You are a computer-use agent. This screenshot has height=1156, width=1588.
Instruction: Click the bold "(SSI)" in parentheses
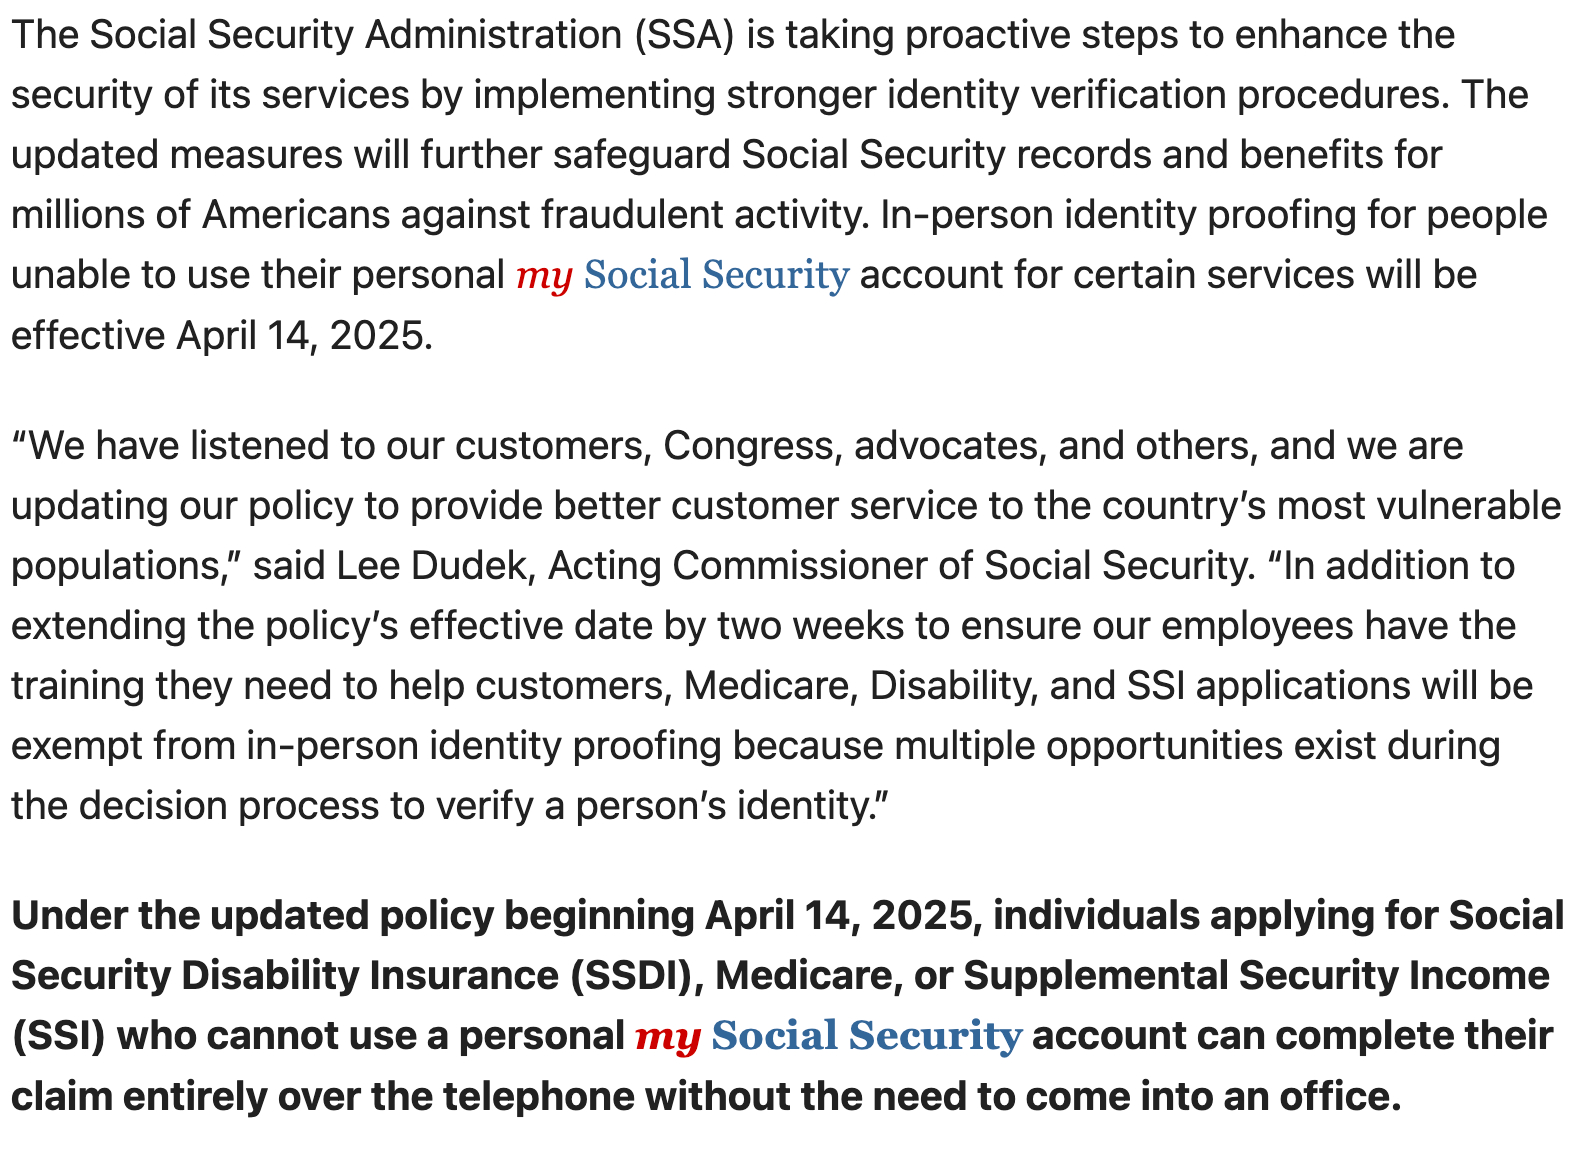pos(58,1036)
